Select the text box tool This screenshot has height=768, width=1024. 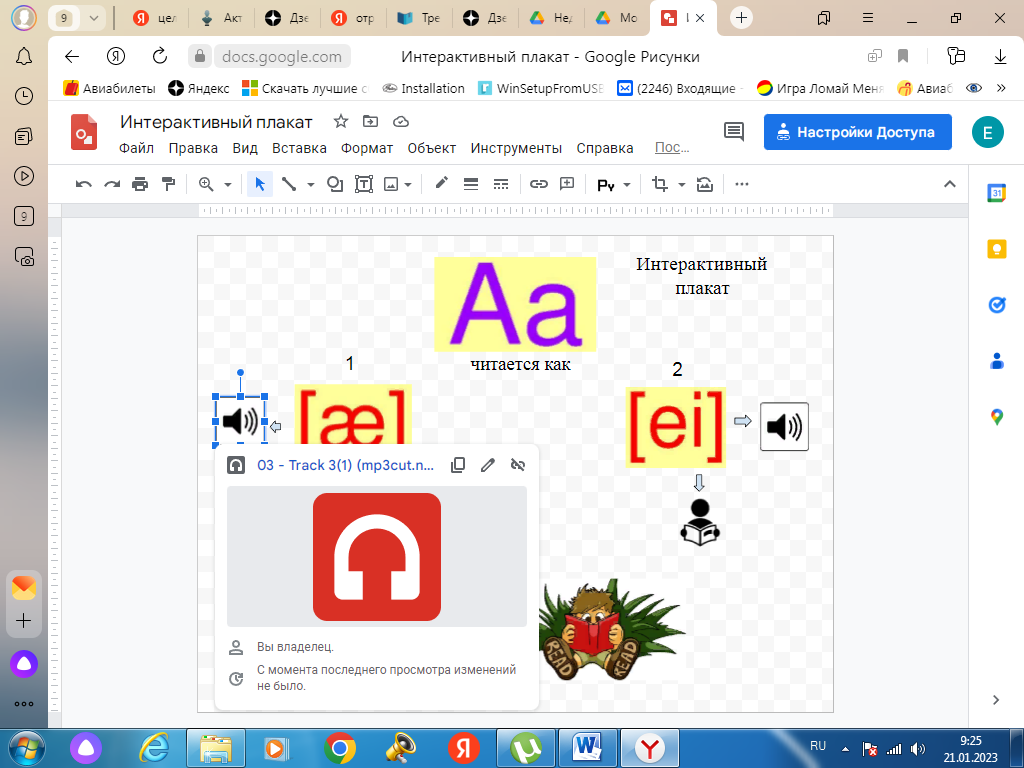coord(364,184)
